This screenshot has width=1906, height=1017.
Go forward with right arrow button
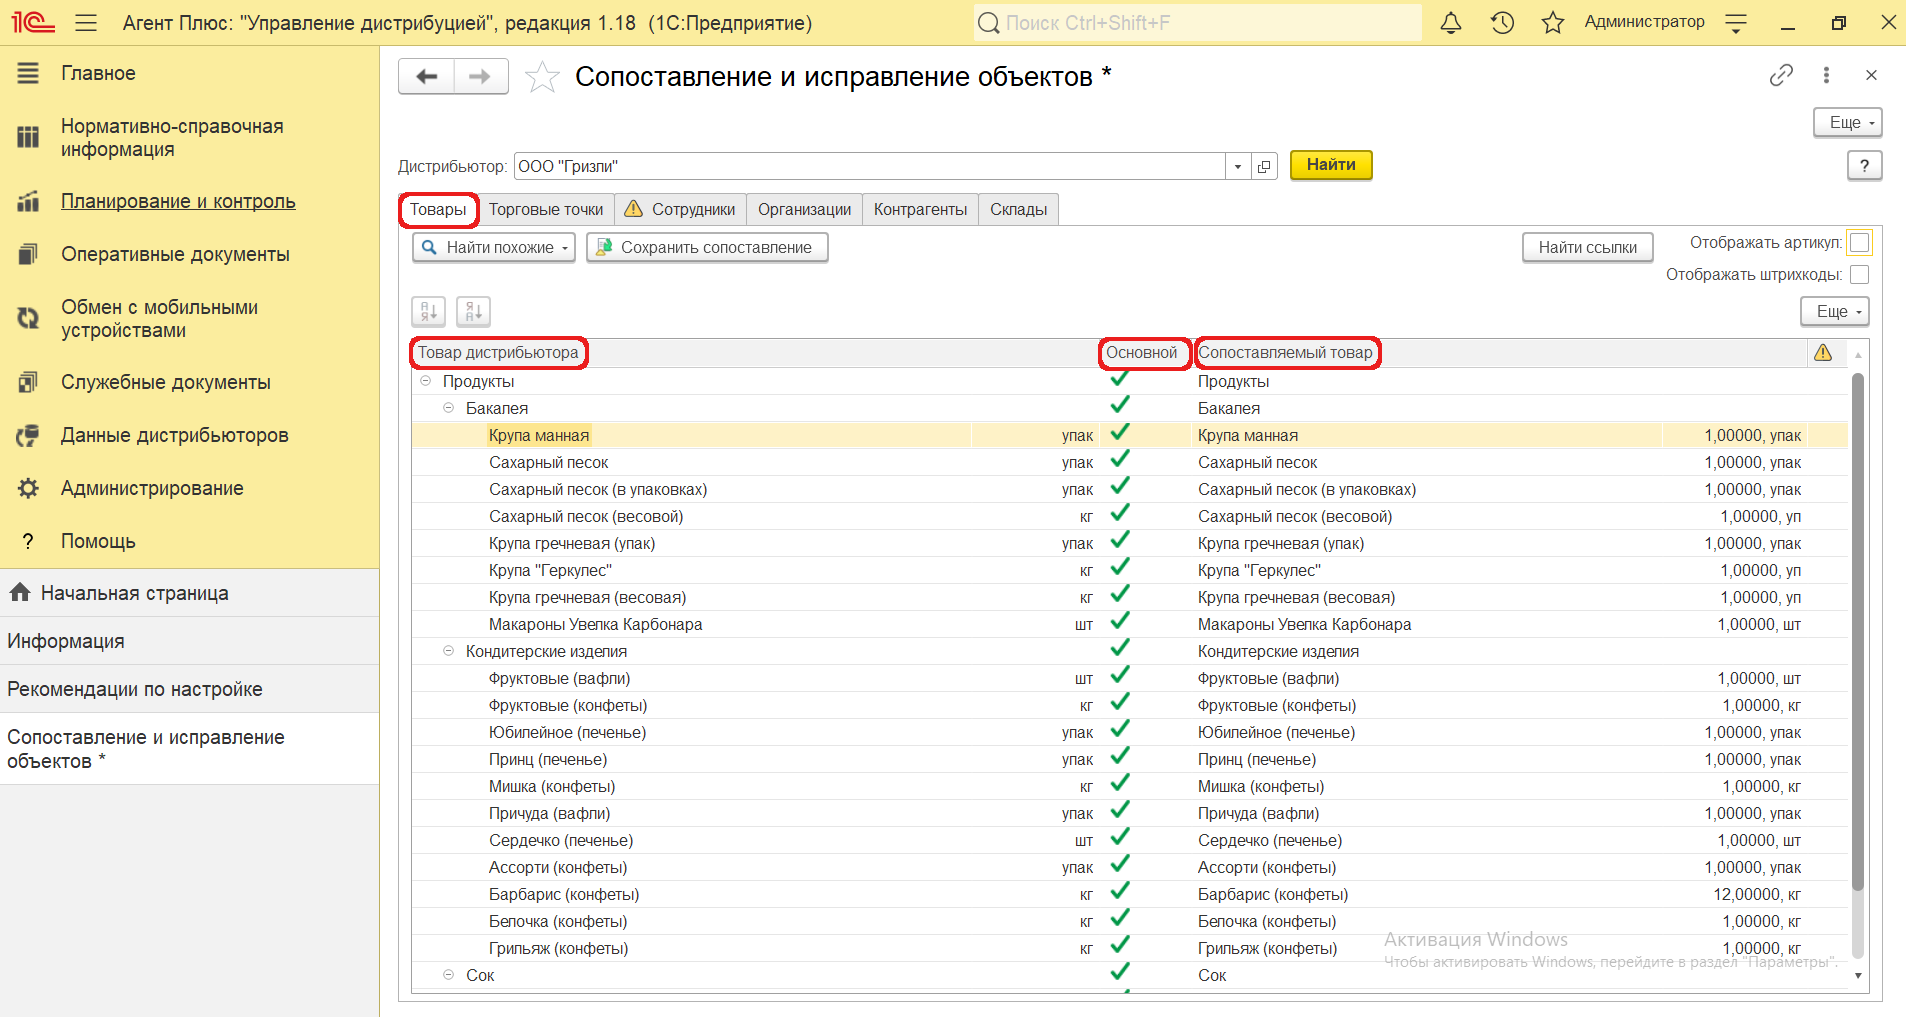(481, 76)
